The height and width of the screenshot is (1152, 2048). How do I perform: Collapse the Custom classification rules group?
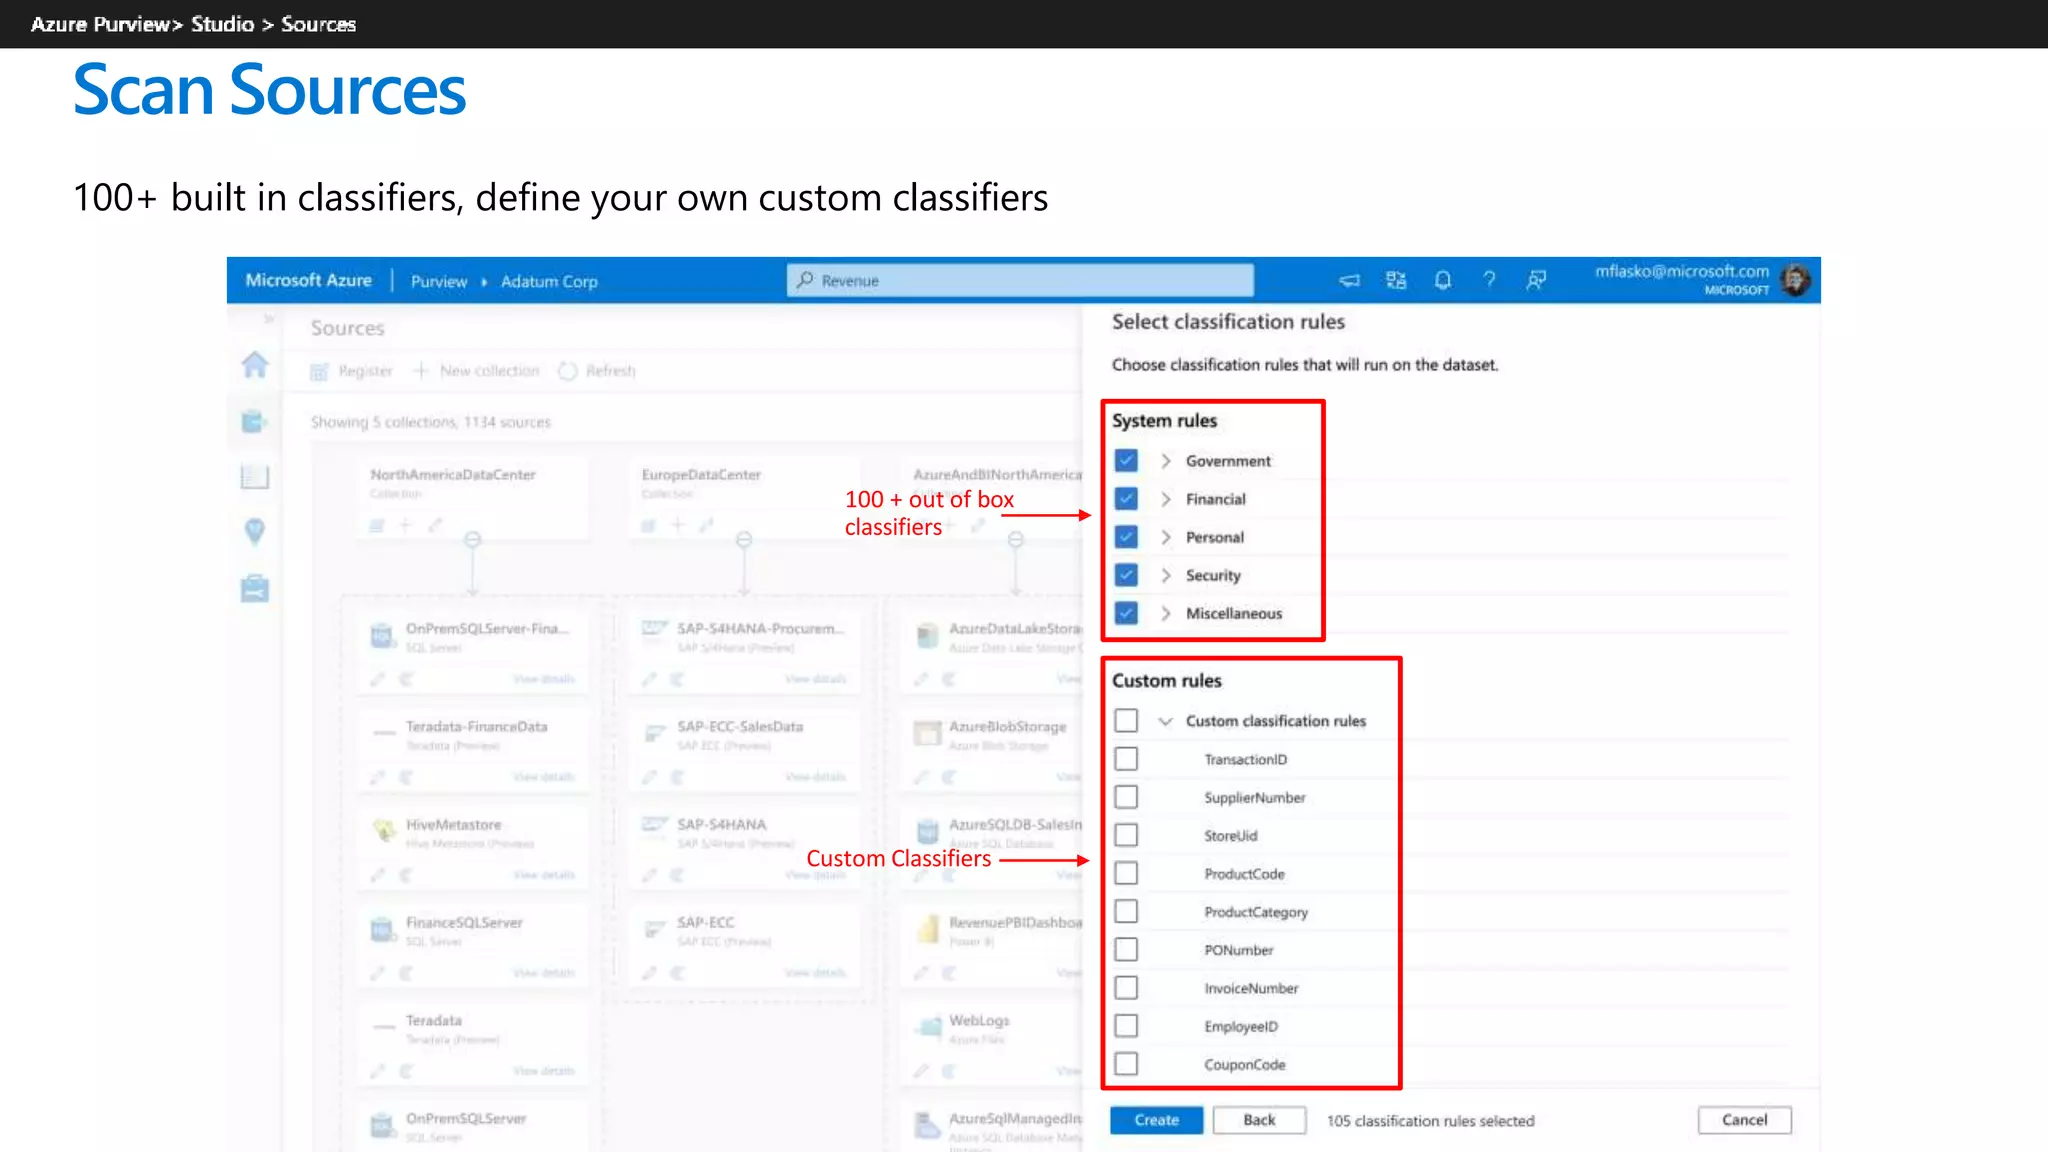[x=1165, y=721]
